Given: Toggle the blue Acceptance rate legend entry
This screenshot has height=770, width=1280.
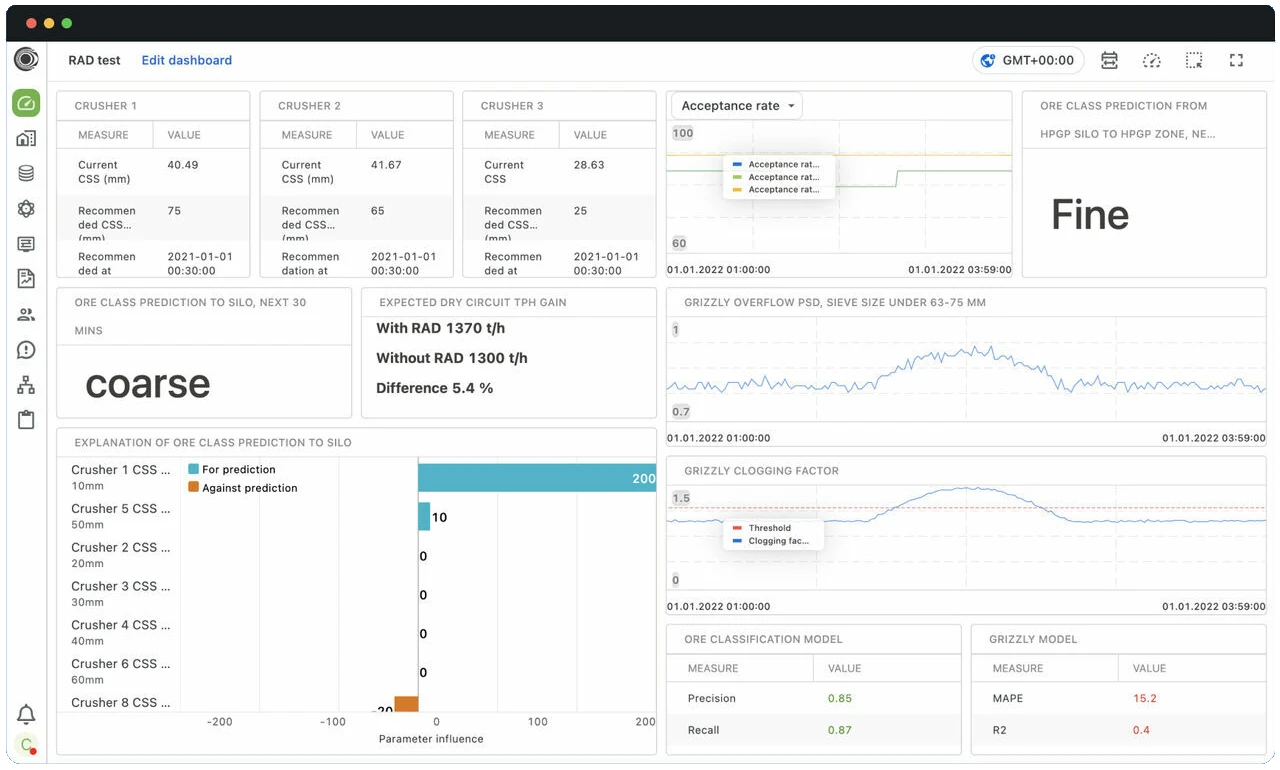Looking at the screenshot, I should (x=777, y=164).
